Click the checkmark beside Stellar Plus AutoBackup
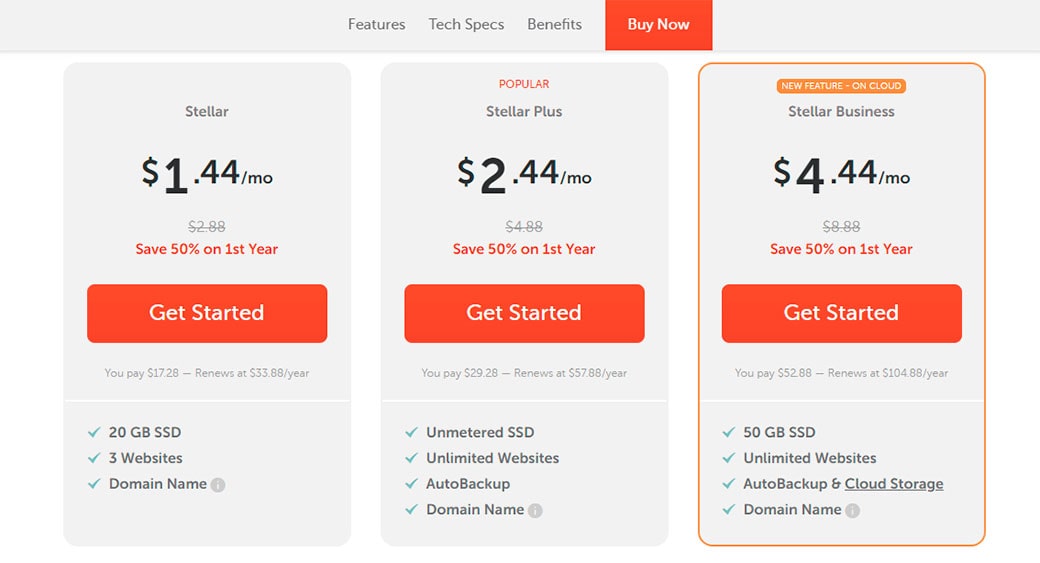The height and width of the screenshot is (563, 1040). 411,484
